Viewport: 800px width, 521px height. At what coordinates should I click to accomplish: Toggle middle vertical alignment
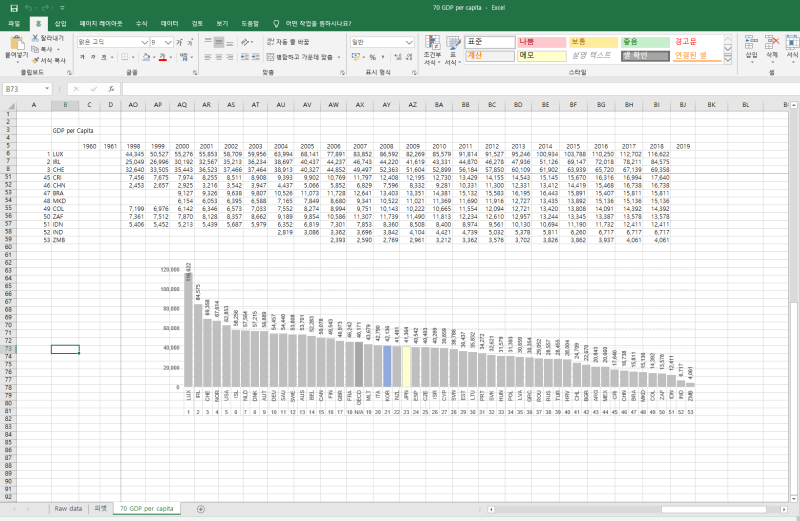(x=219, y=42)
